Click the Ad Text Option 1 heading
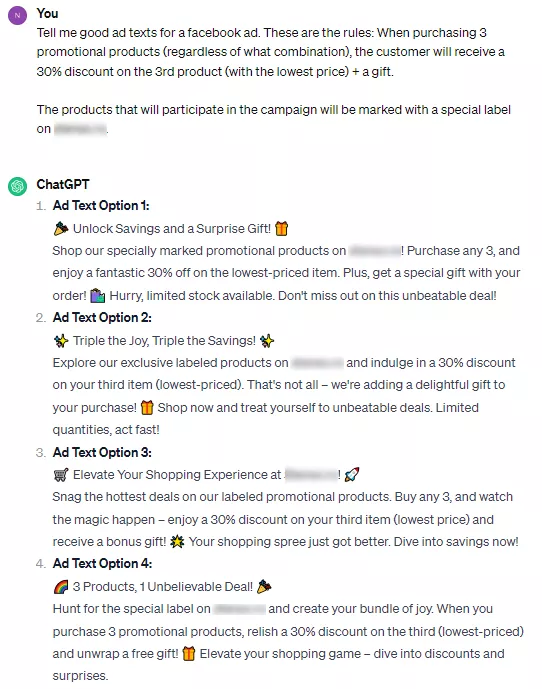This screenshot has width=542, height=689. (101, 205)
